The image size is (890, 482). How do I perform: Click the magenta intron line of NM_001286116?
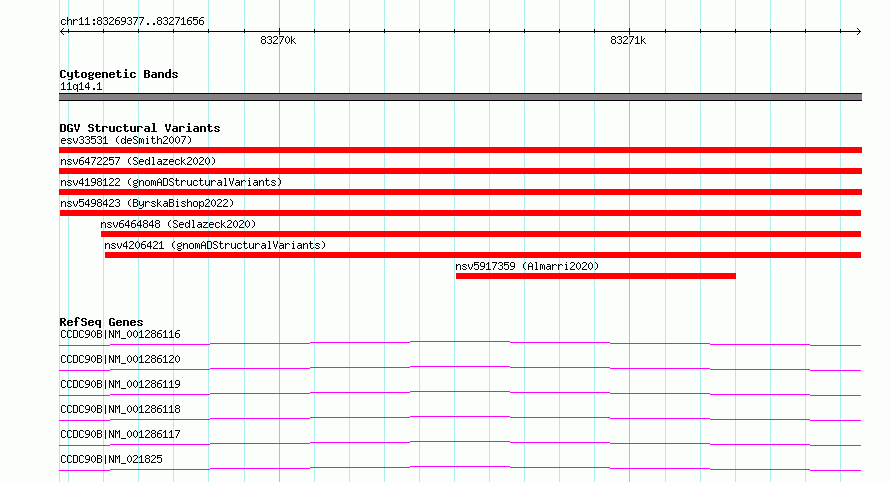coord(460,342)
